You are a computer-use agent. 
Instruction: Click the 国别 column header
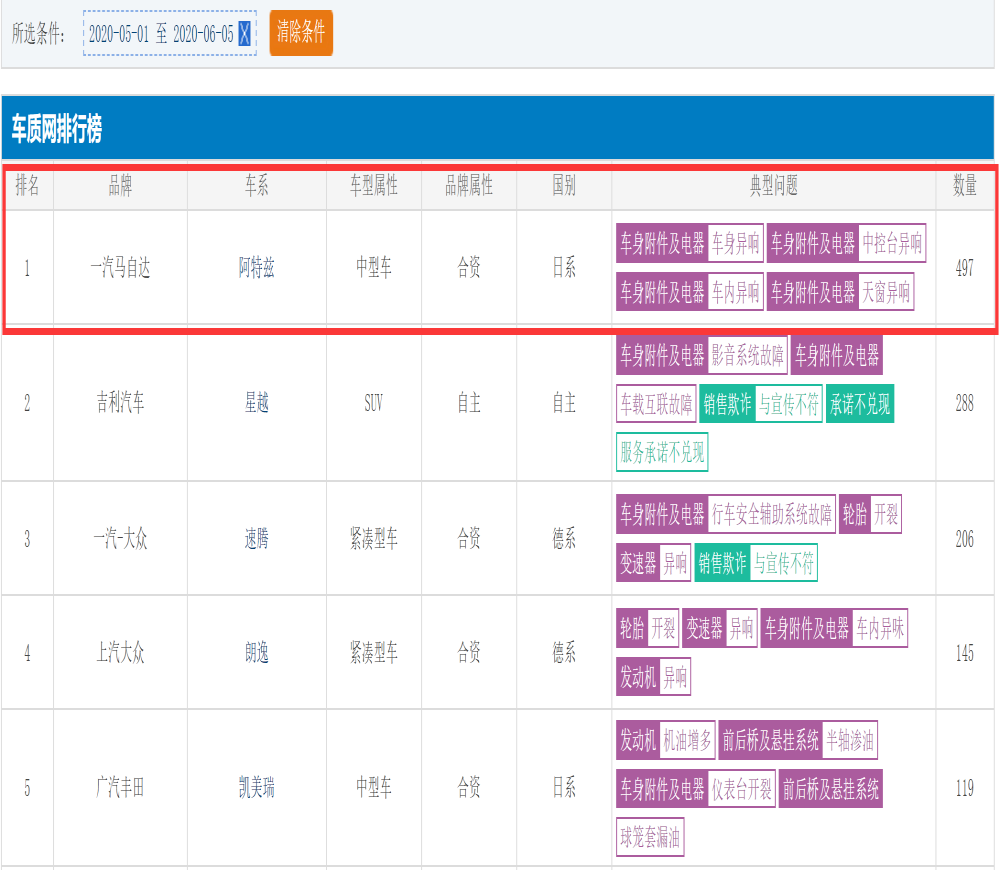click(564, 186)
